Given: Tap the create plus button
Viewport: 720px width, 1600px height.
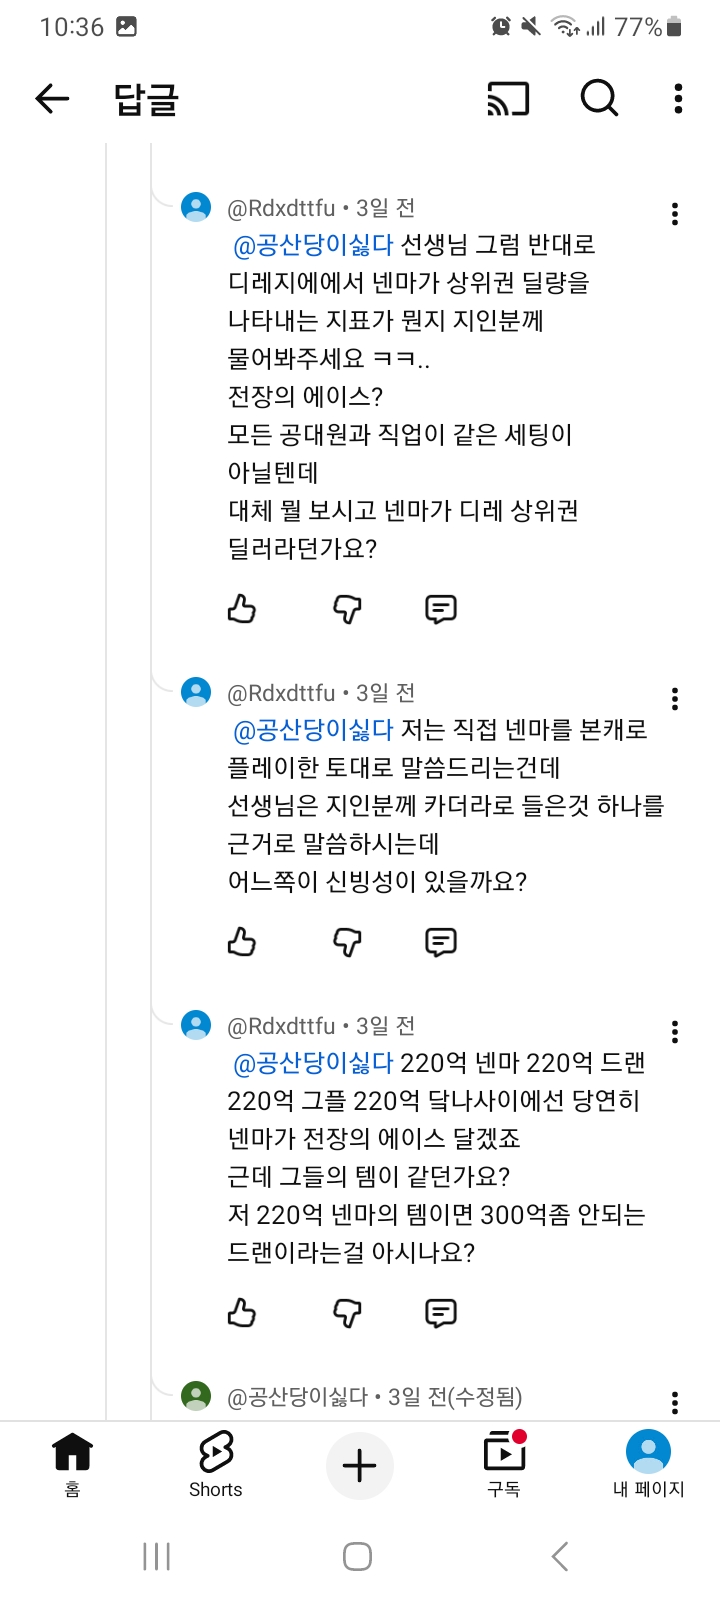Looking at the screenshot, I should tap(359, 1466).
